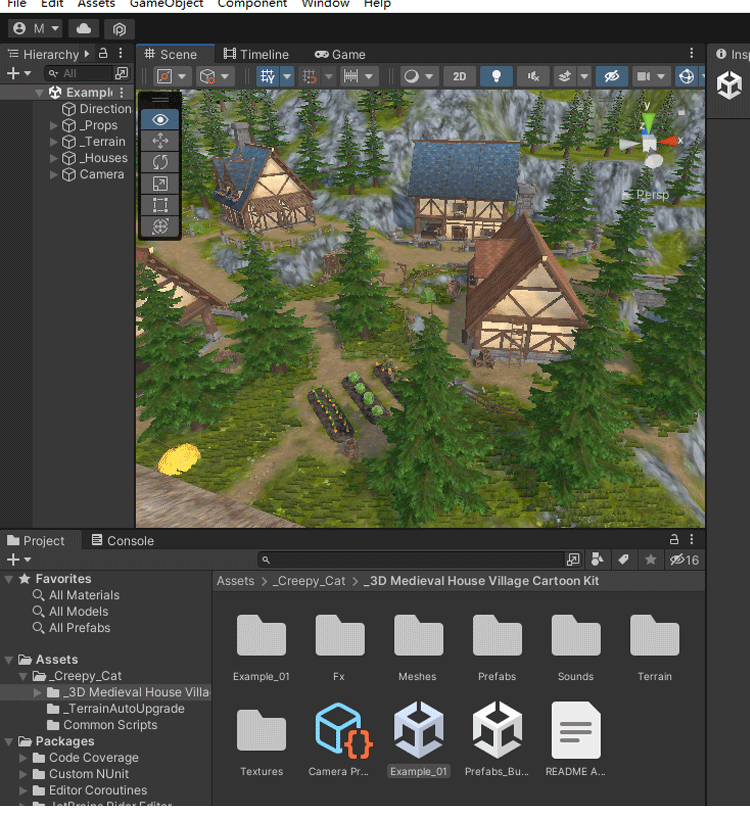Activate the View hand tool (eye icon)

pos(160,119)
